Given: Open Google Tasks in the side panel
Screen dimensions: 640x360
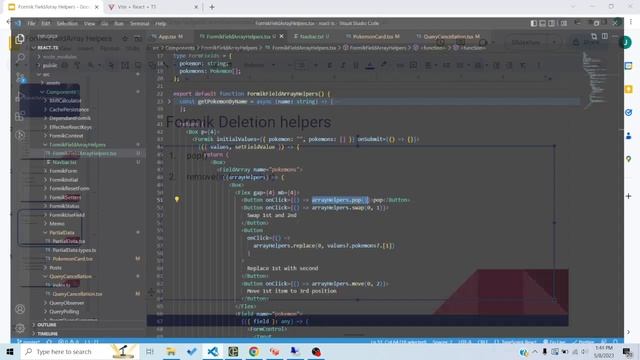Looking at the screenshot, I should tap(629, 113).
